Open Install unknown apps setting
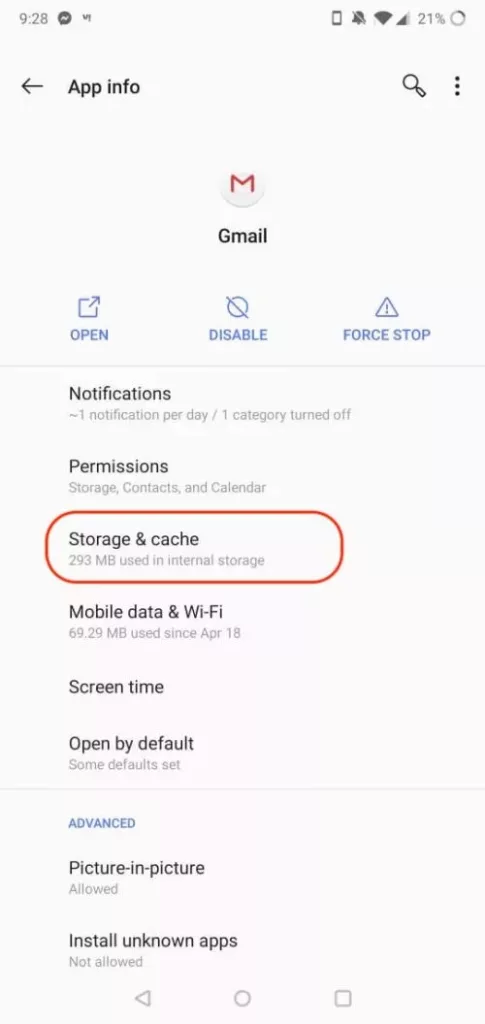485x1024 pixels. [242, 950]
